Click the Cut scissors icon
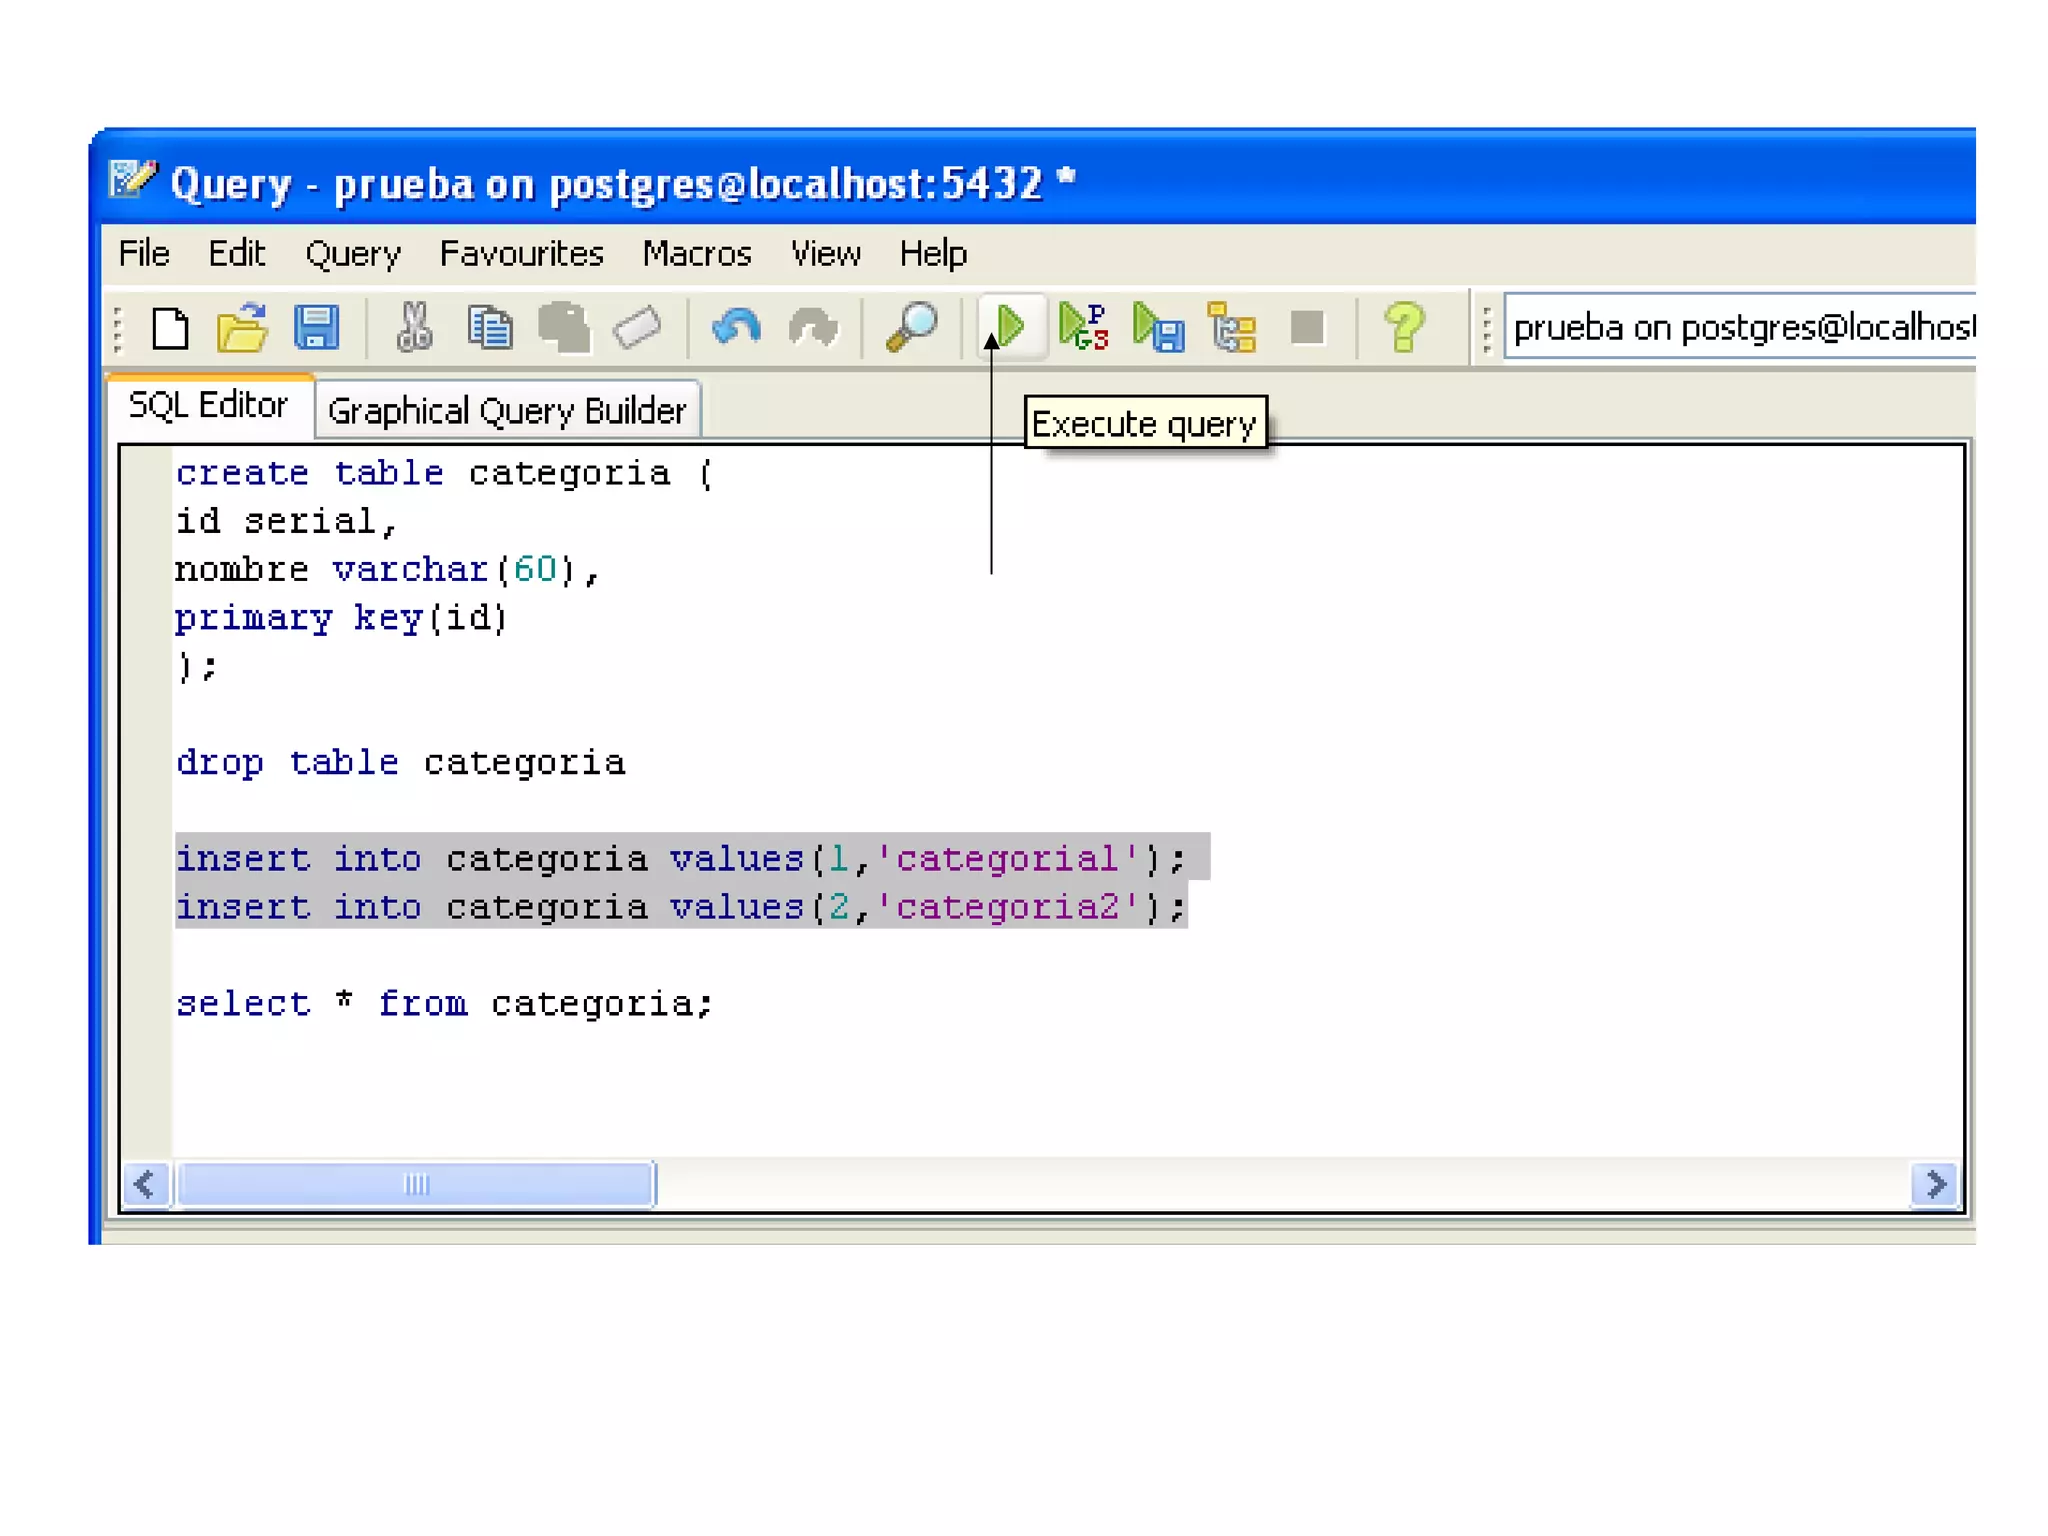Image resolution: width=2048 pixels, height=1536 pixels. 414,328
